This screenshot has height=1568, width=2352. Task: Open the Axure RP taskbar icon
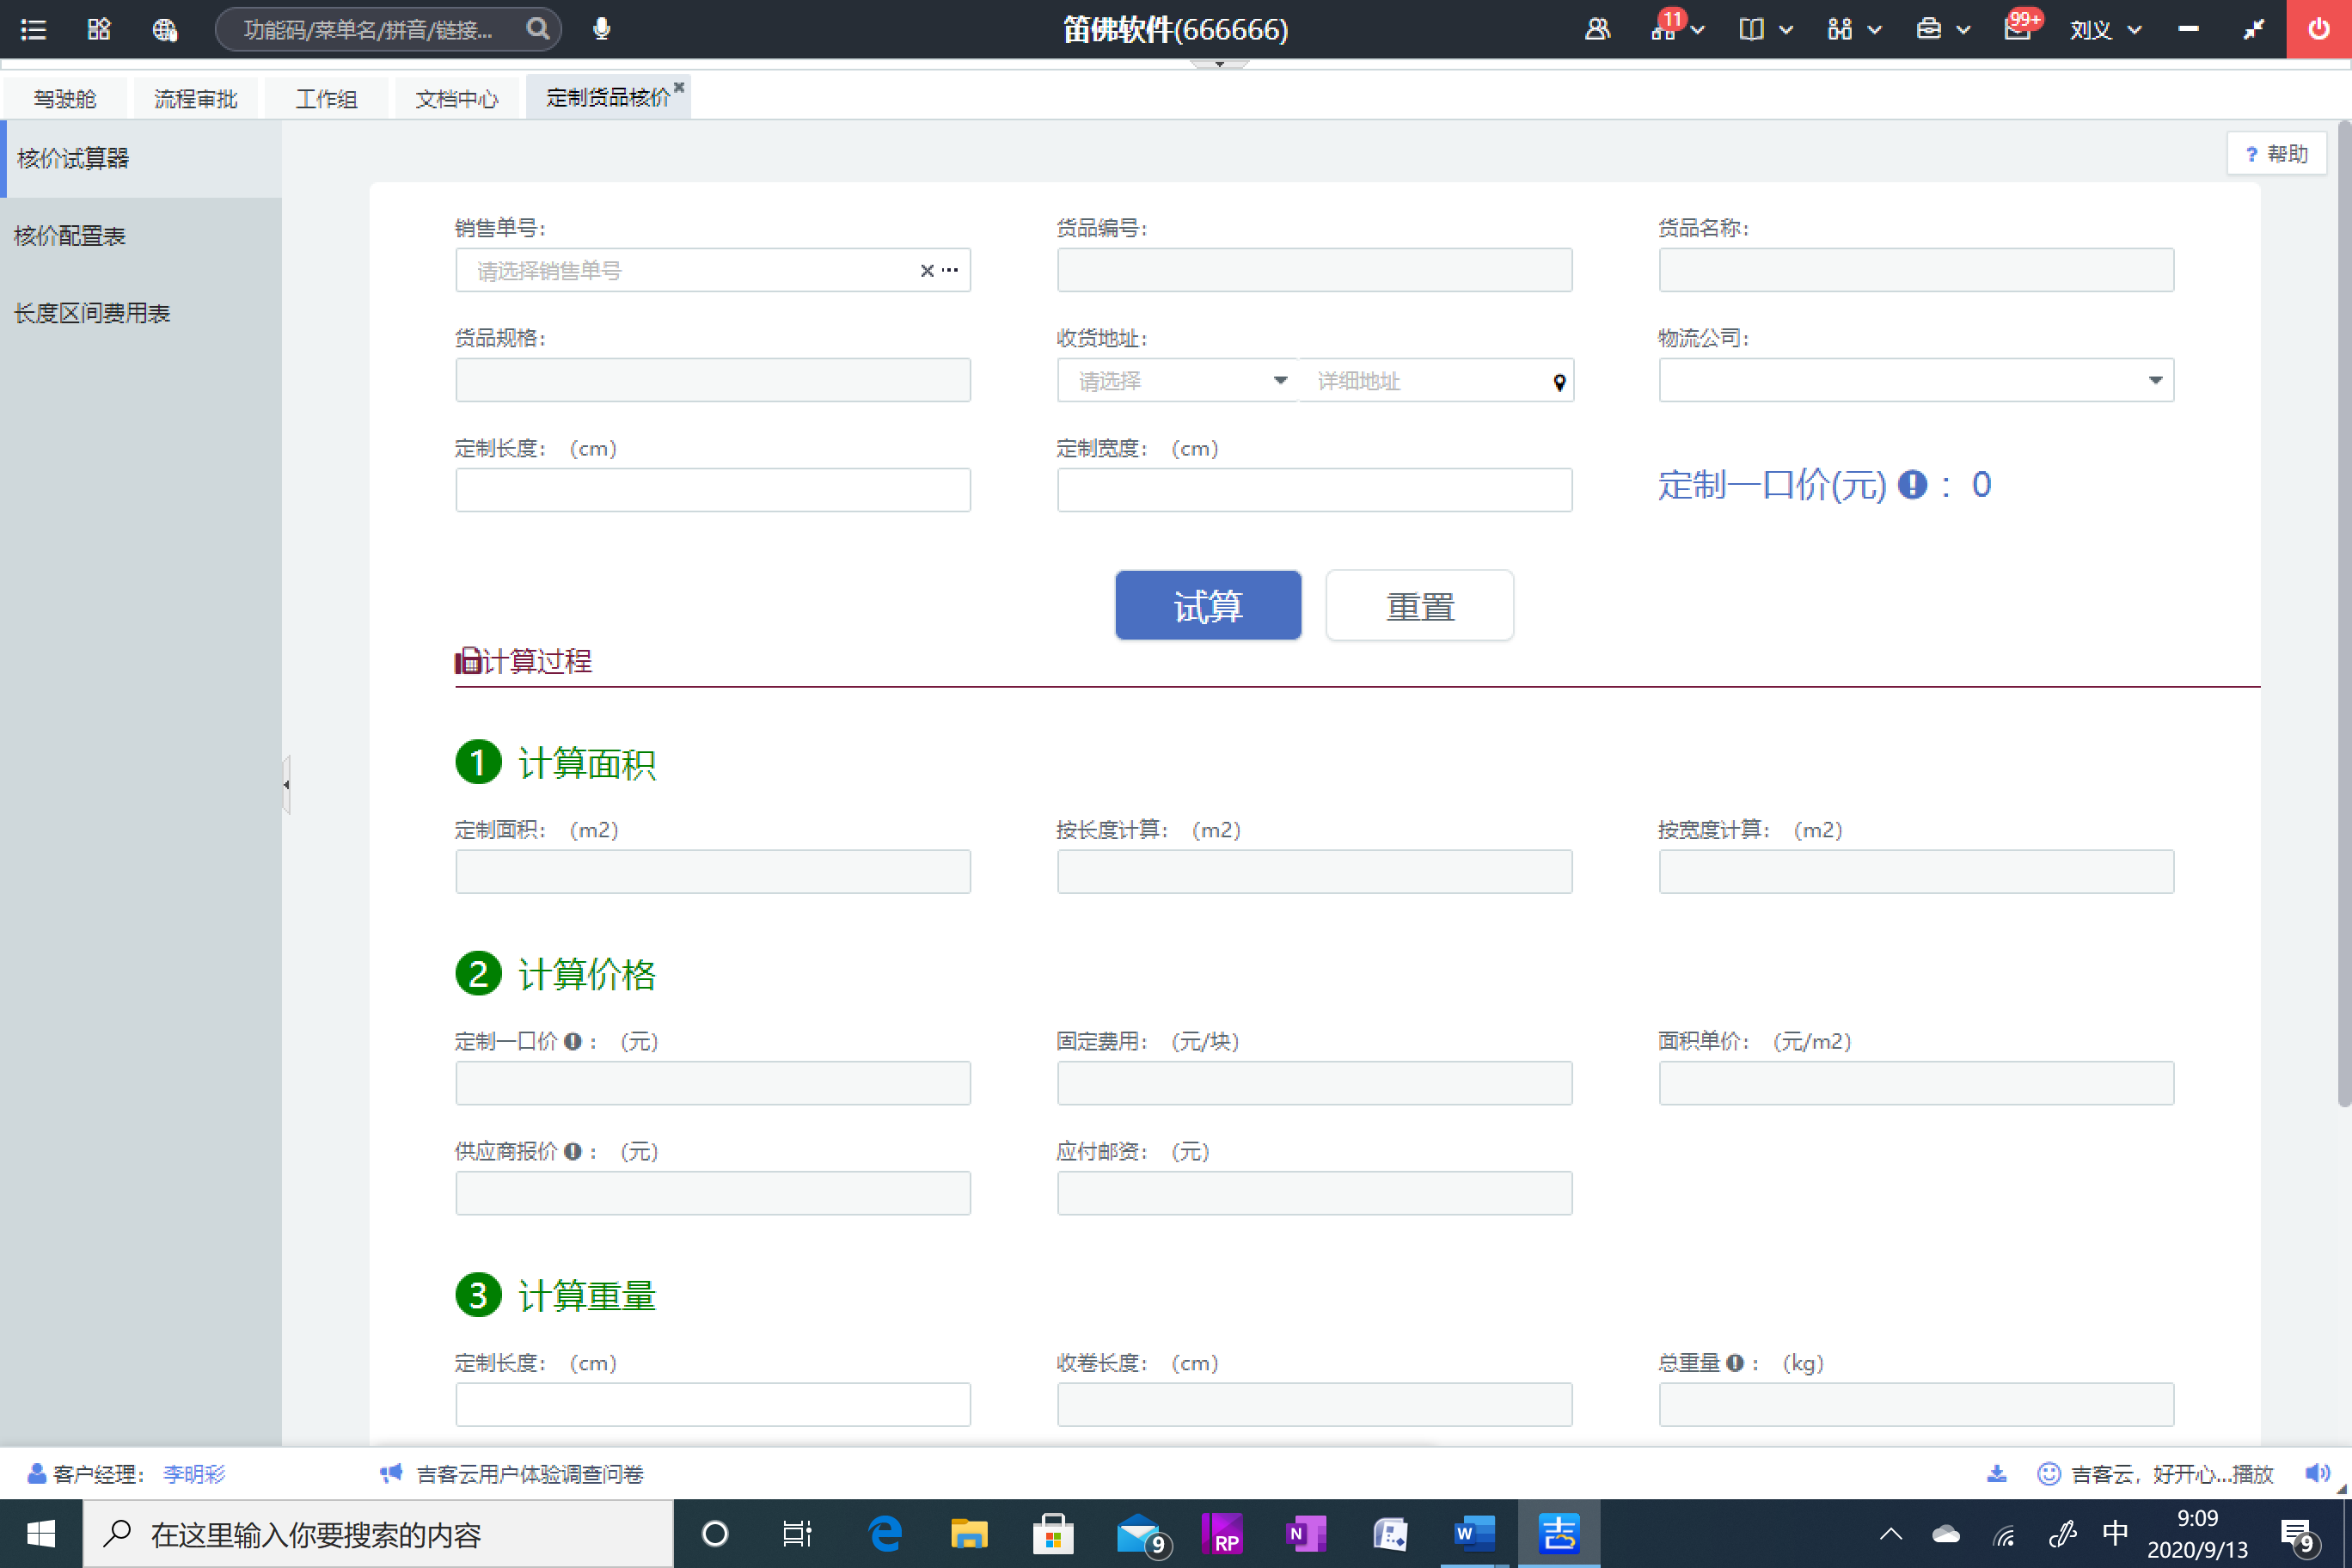(x=1222, y=1533)
